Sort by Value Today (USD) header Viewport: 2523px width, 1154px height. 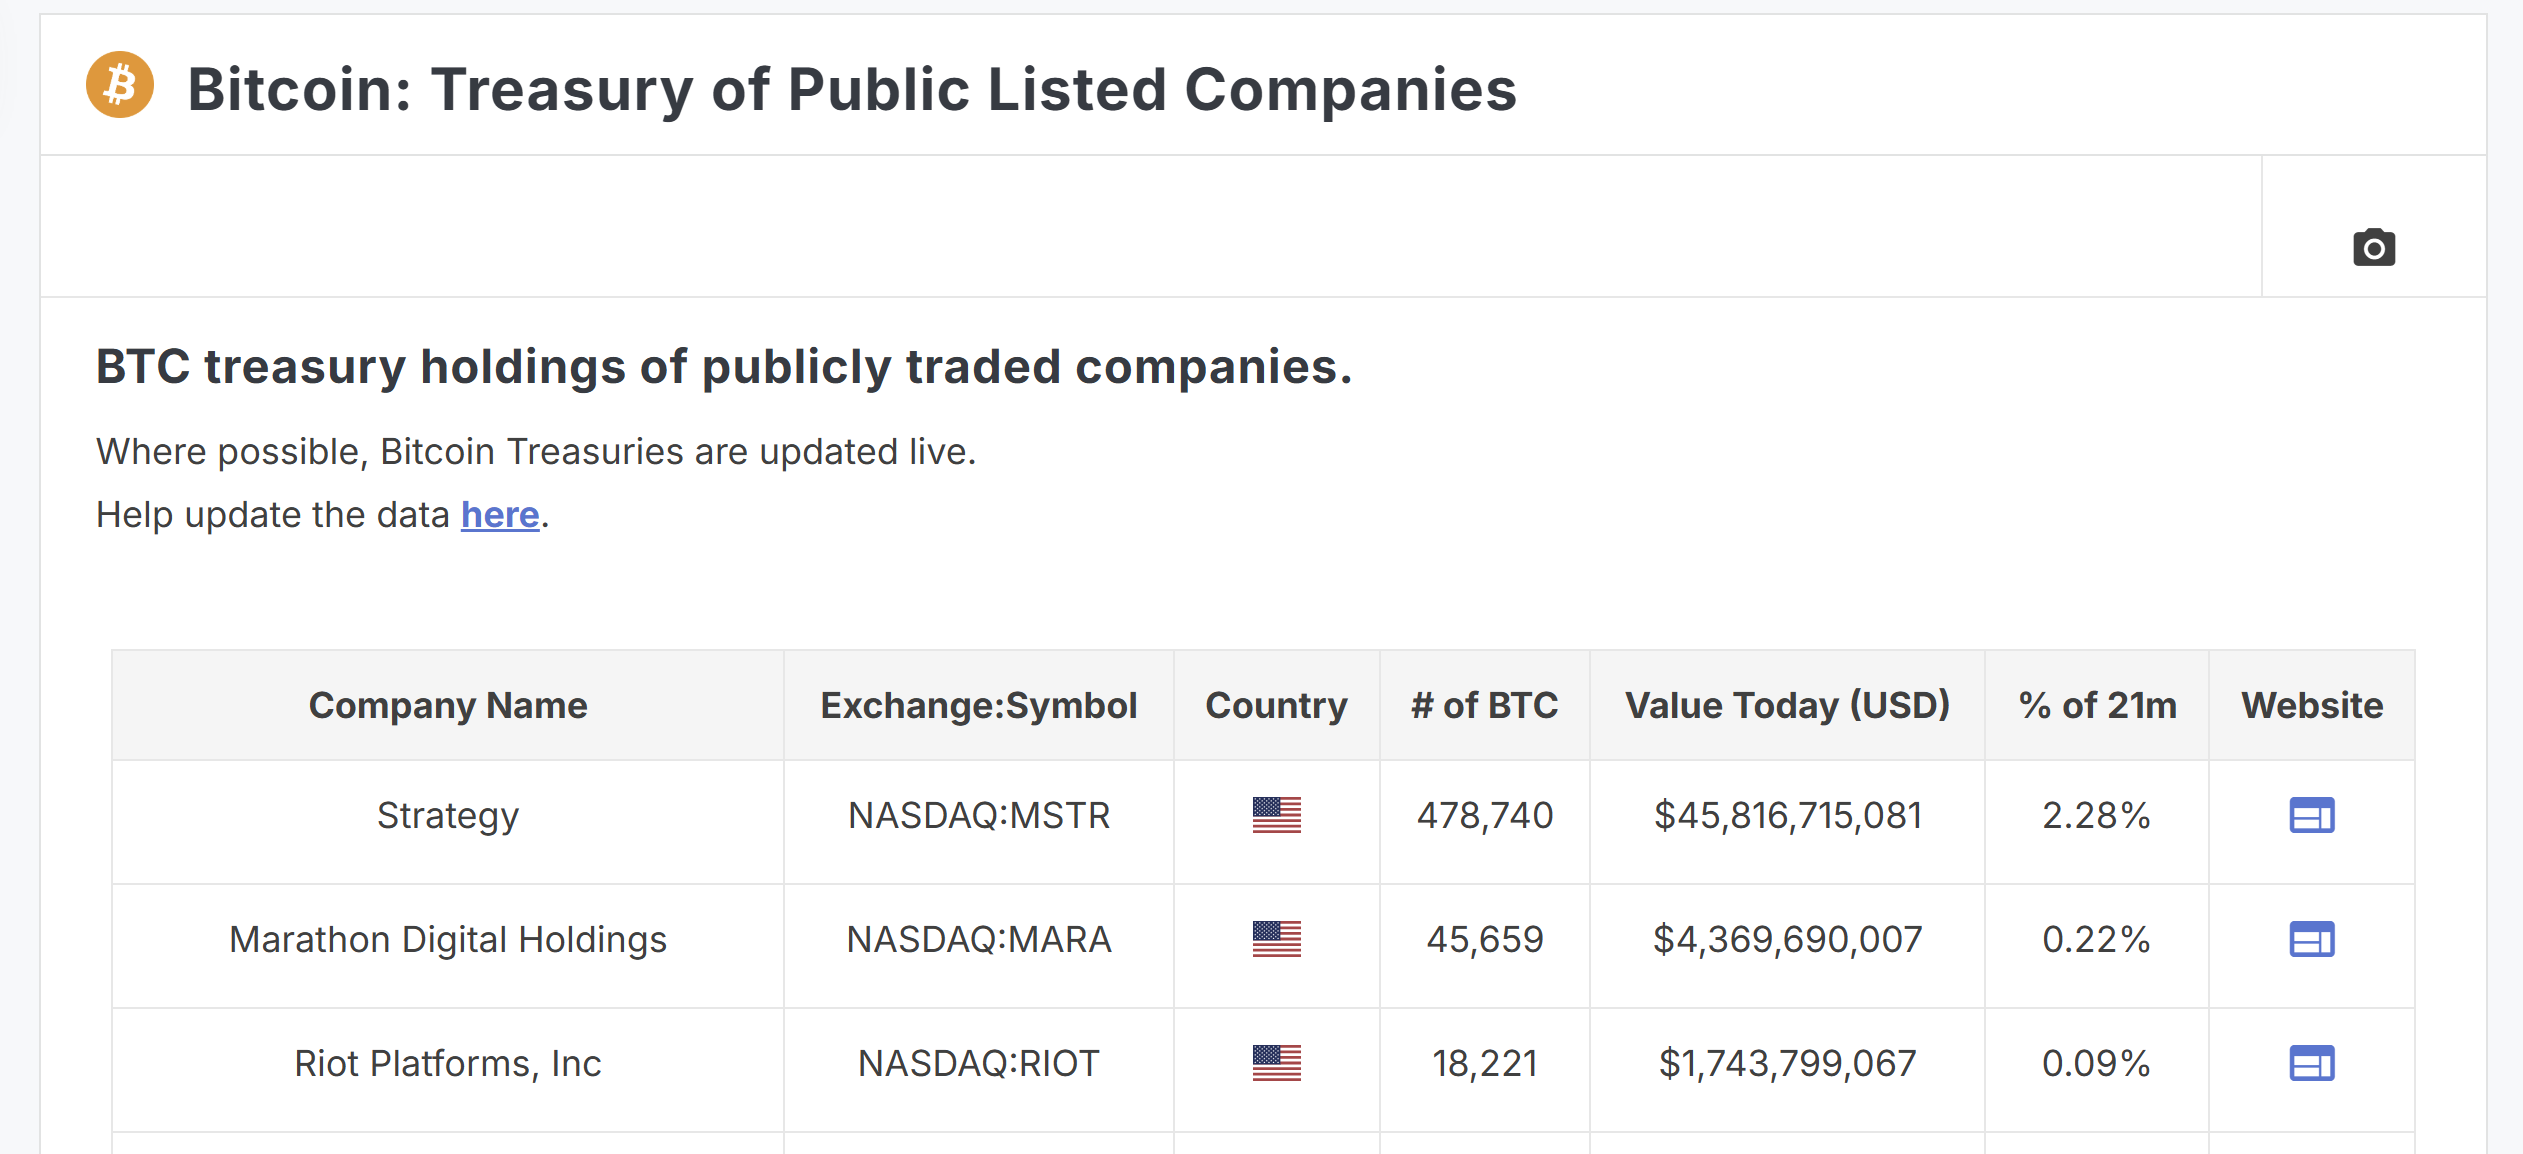click(x=1788, y=706)
